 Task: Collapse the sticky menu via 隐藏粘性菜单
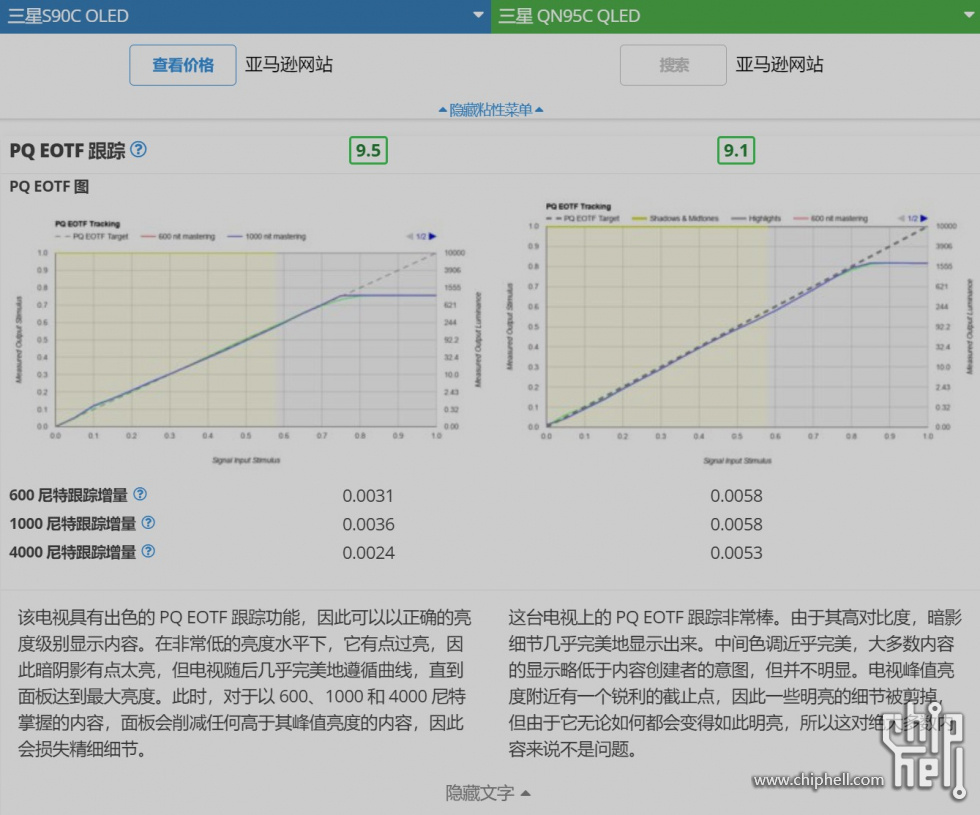[491, 110]
